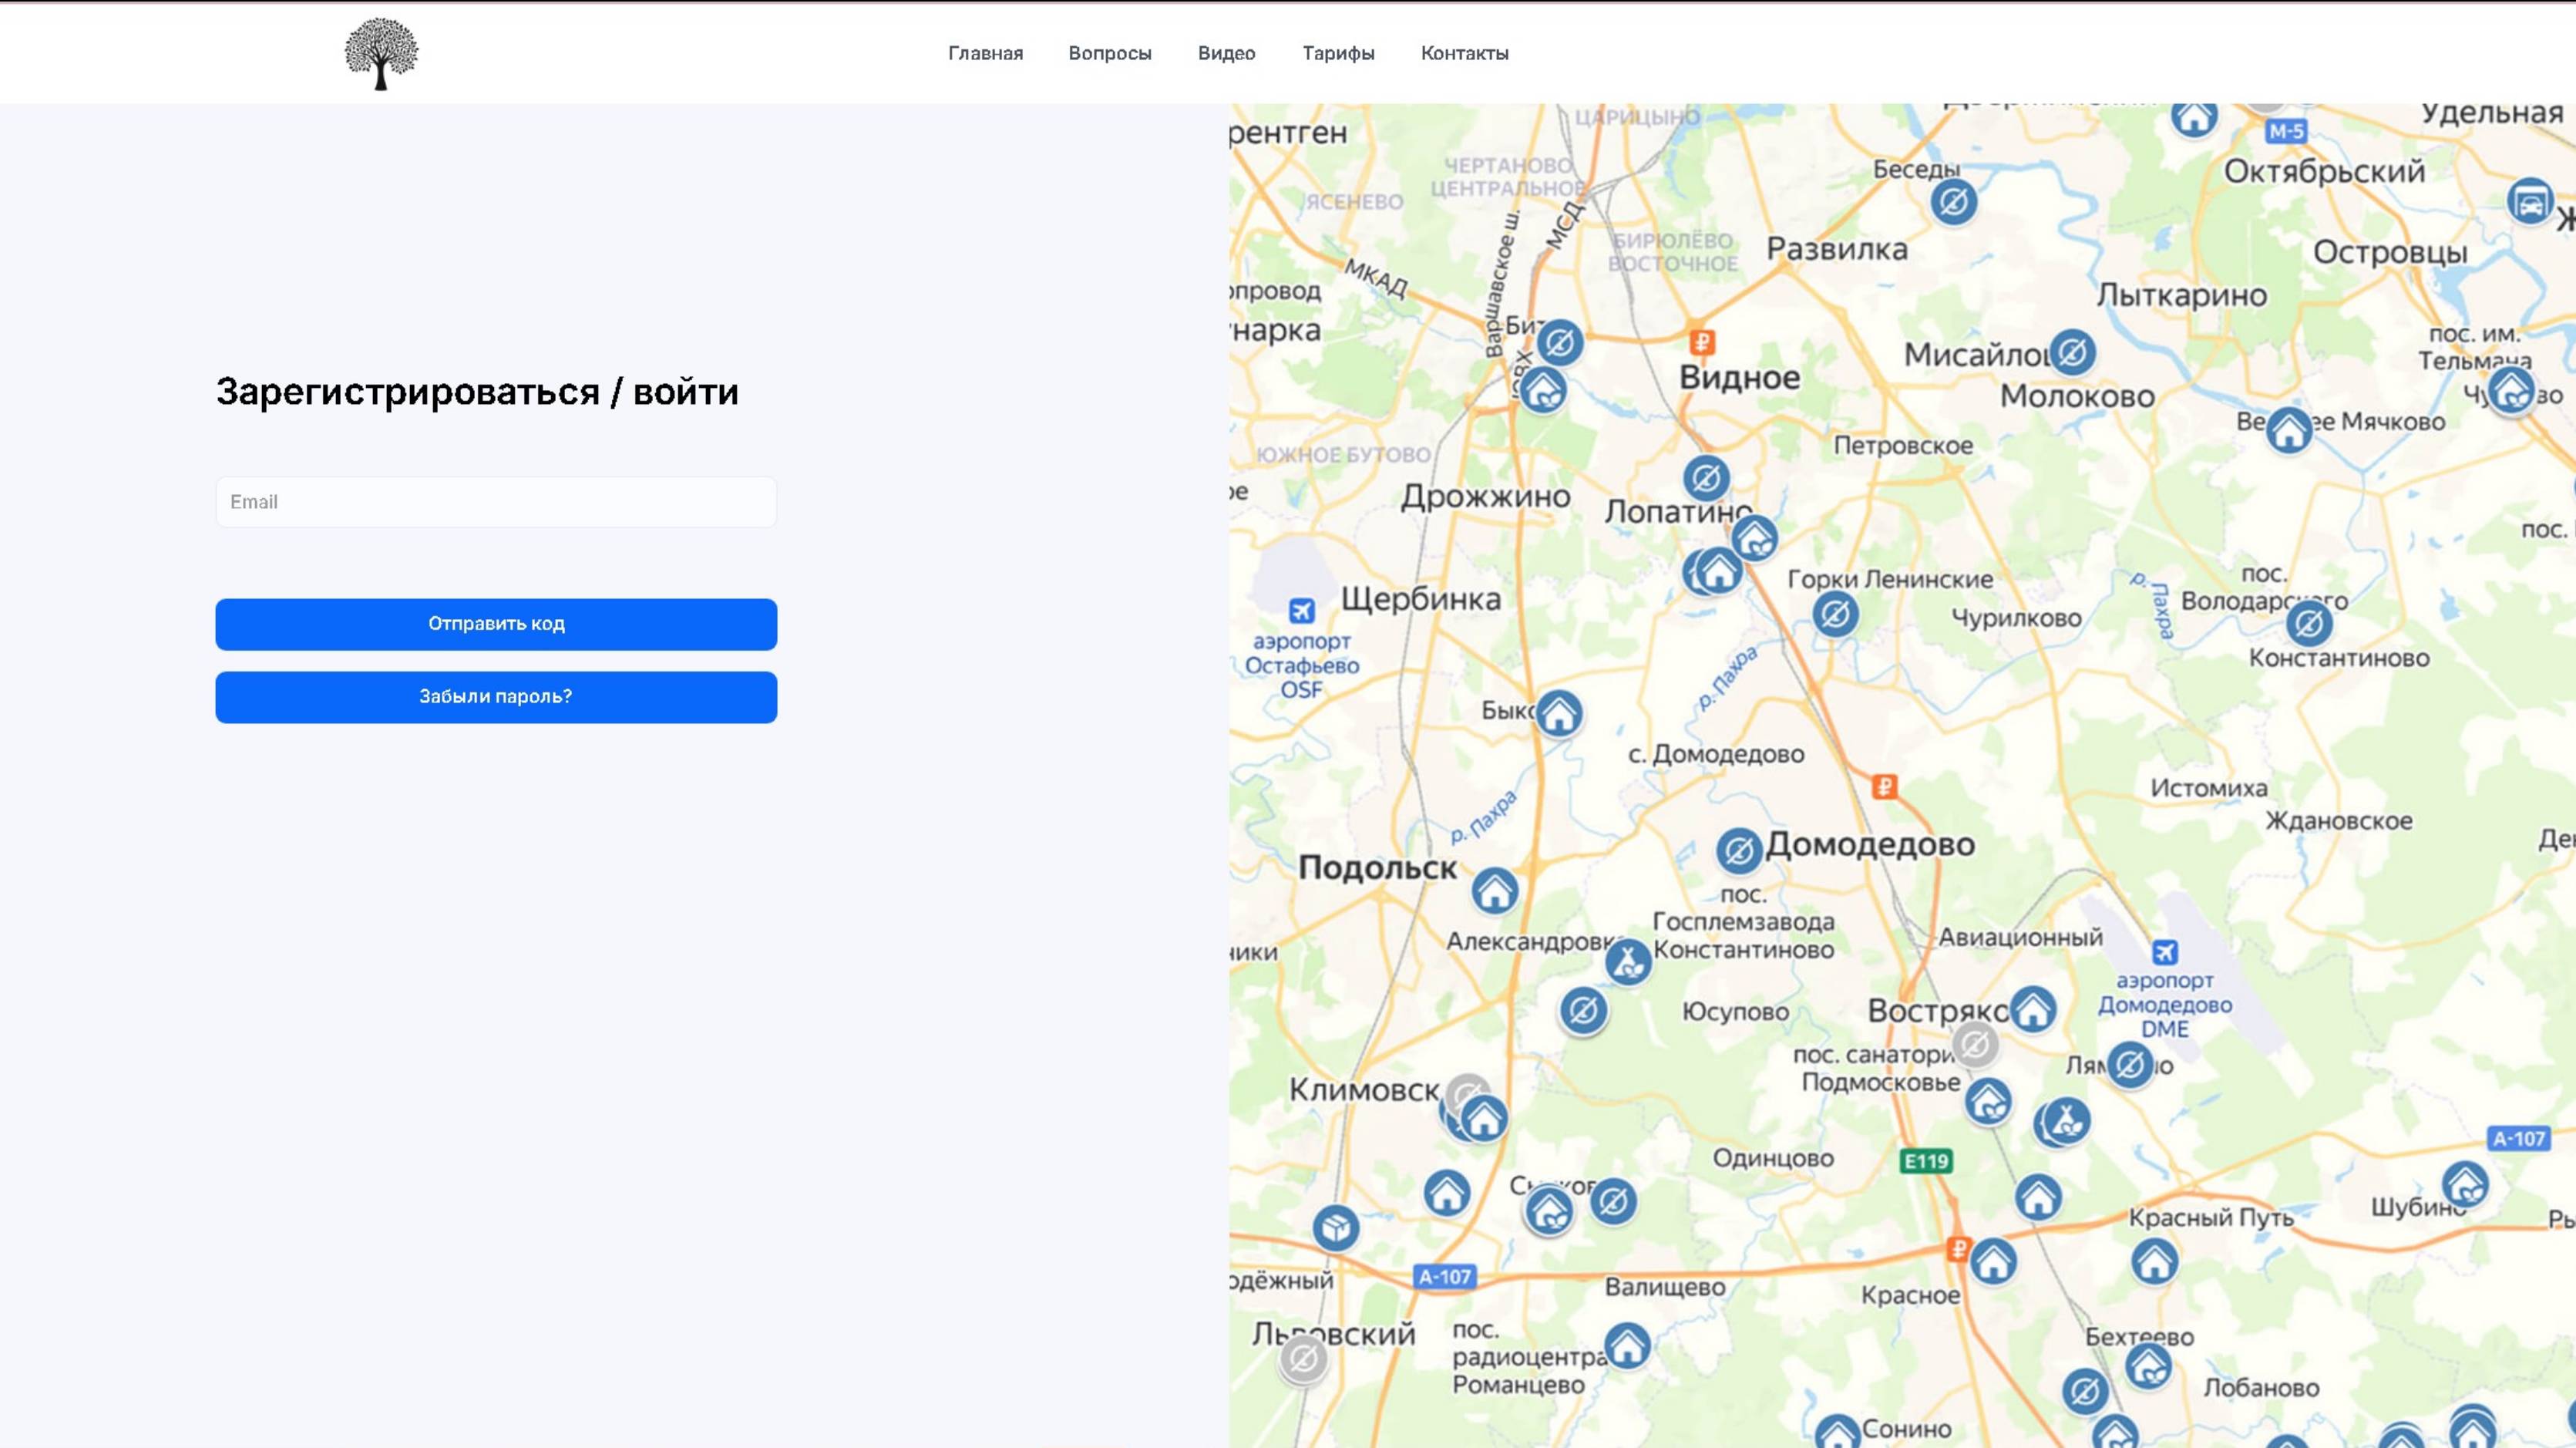Click the Забыли пароль? button

coord(496,697)
